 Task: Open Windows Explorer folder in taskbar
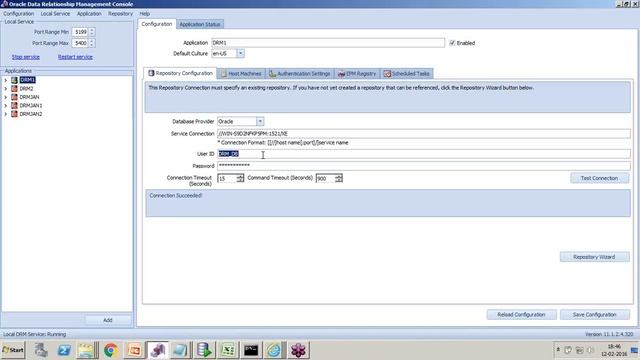(87, 350)
